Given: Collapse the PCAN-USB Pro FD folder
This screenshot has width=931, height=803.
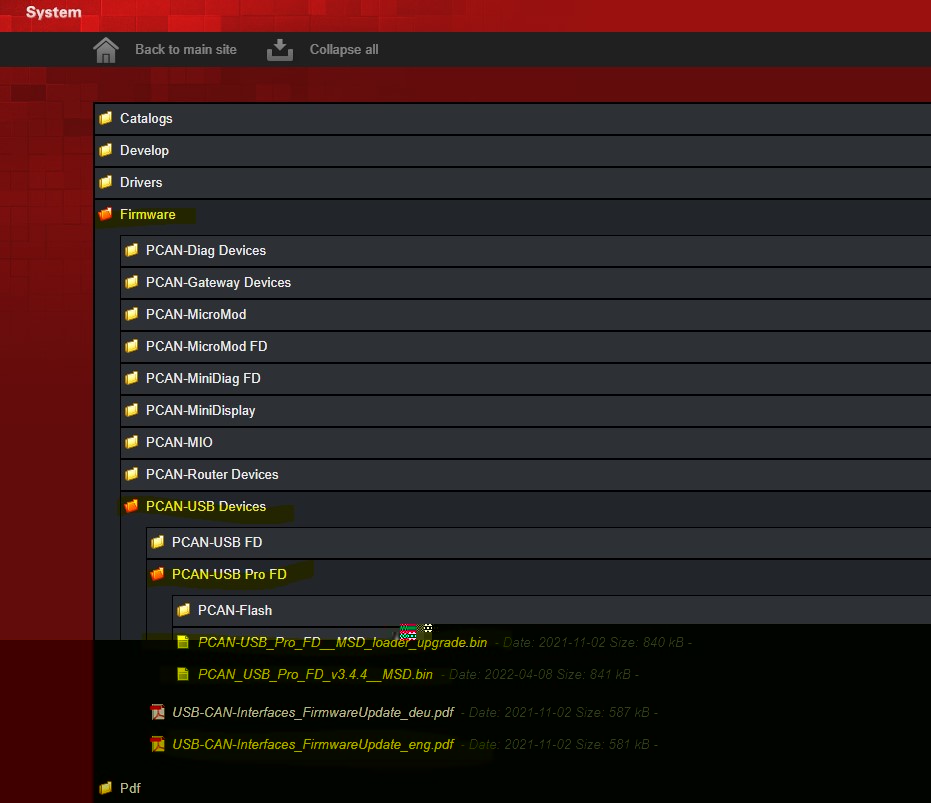Looking at the screenshot, I should [x=229, y=574].
